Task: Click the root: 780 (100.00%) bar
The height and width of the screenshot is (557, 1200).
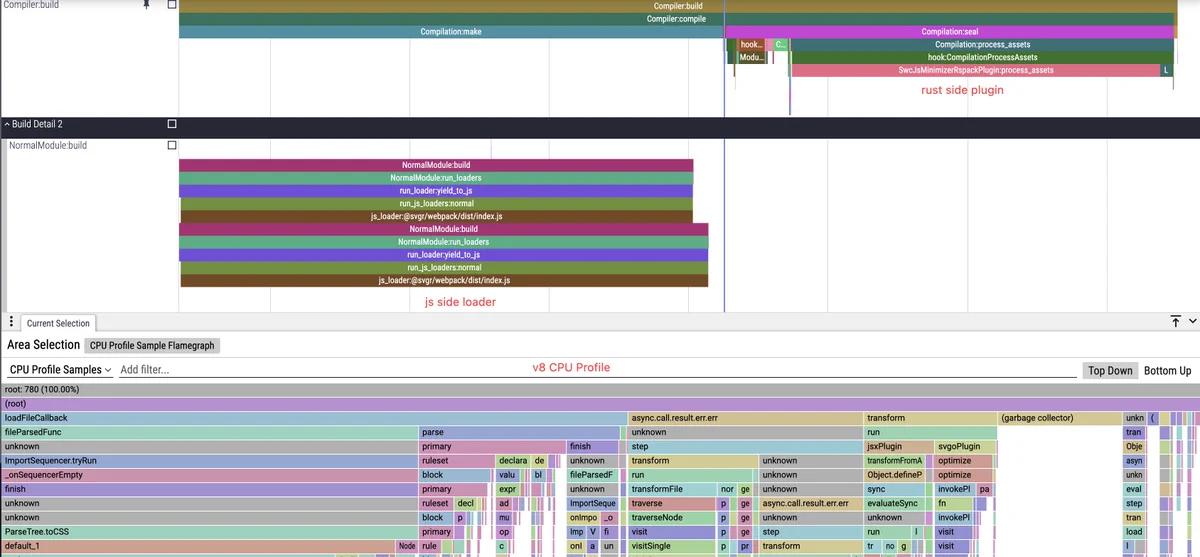Action: (600, 390)
